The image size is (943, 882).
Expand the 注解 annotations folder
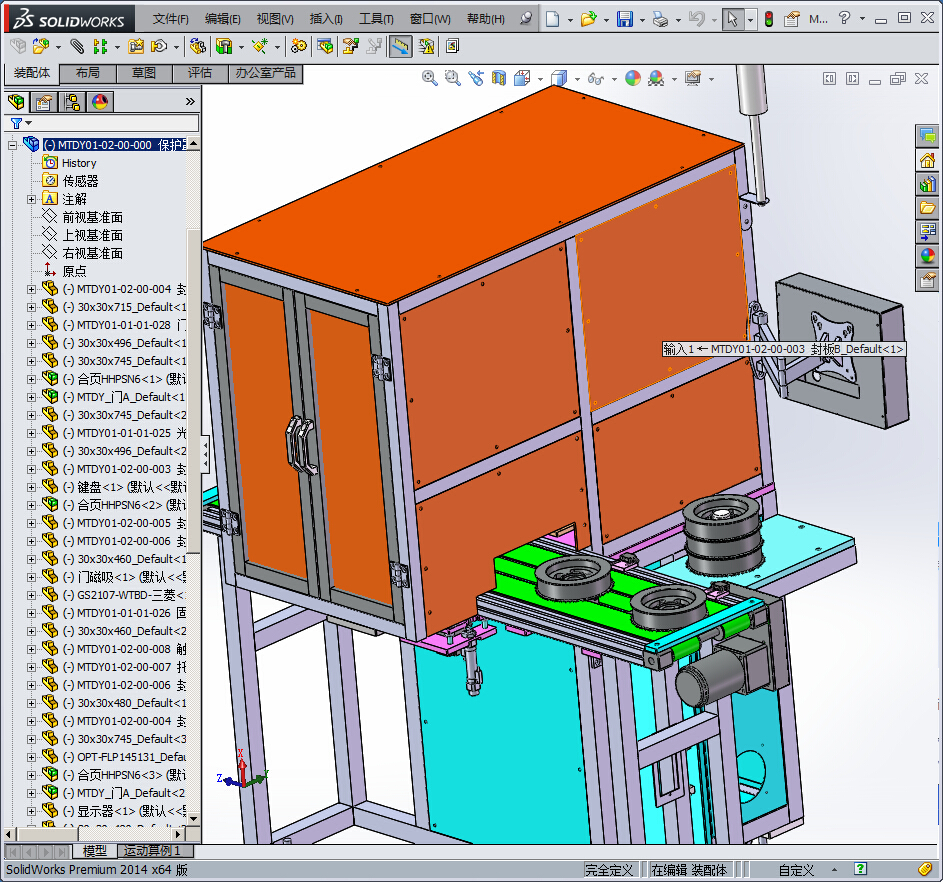coord(31,199)
